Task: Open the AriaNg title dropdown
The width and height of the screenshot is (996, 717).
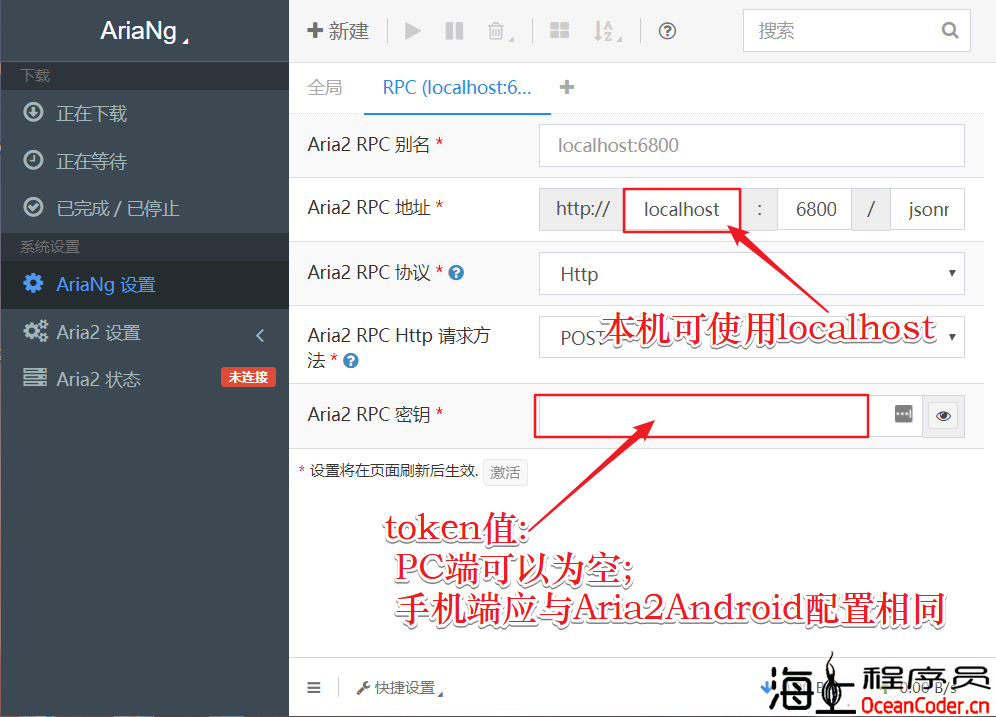Action: (x=144, y=30)
